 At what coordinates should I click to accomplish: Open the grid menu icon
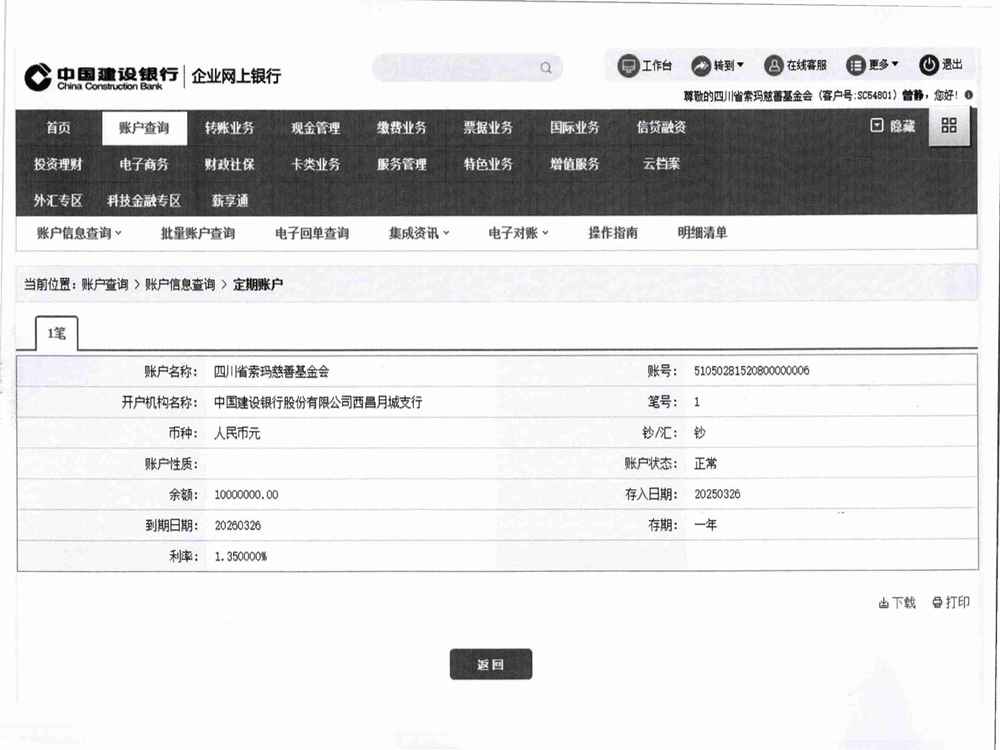coord(949,126)
